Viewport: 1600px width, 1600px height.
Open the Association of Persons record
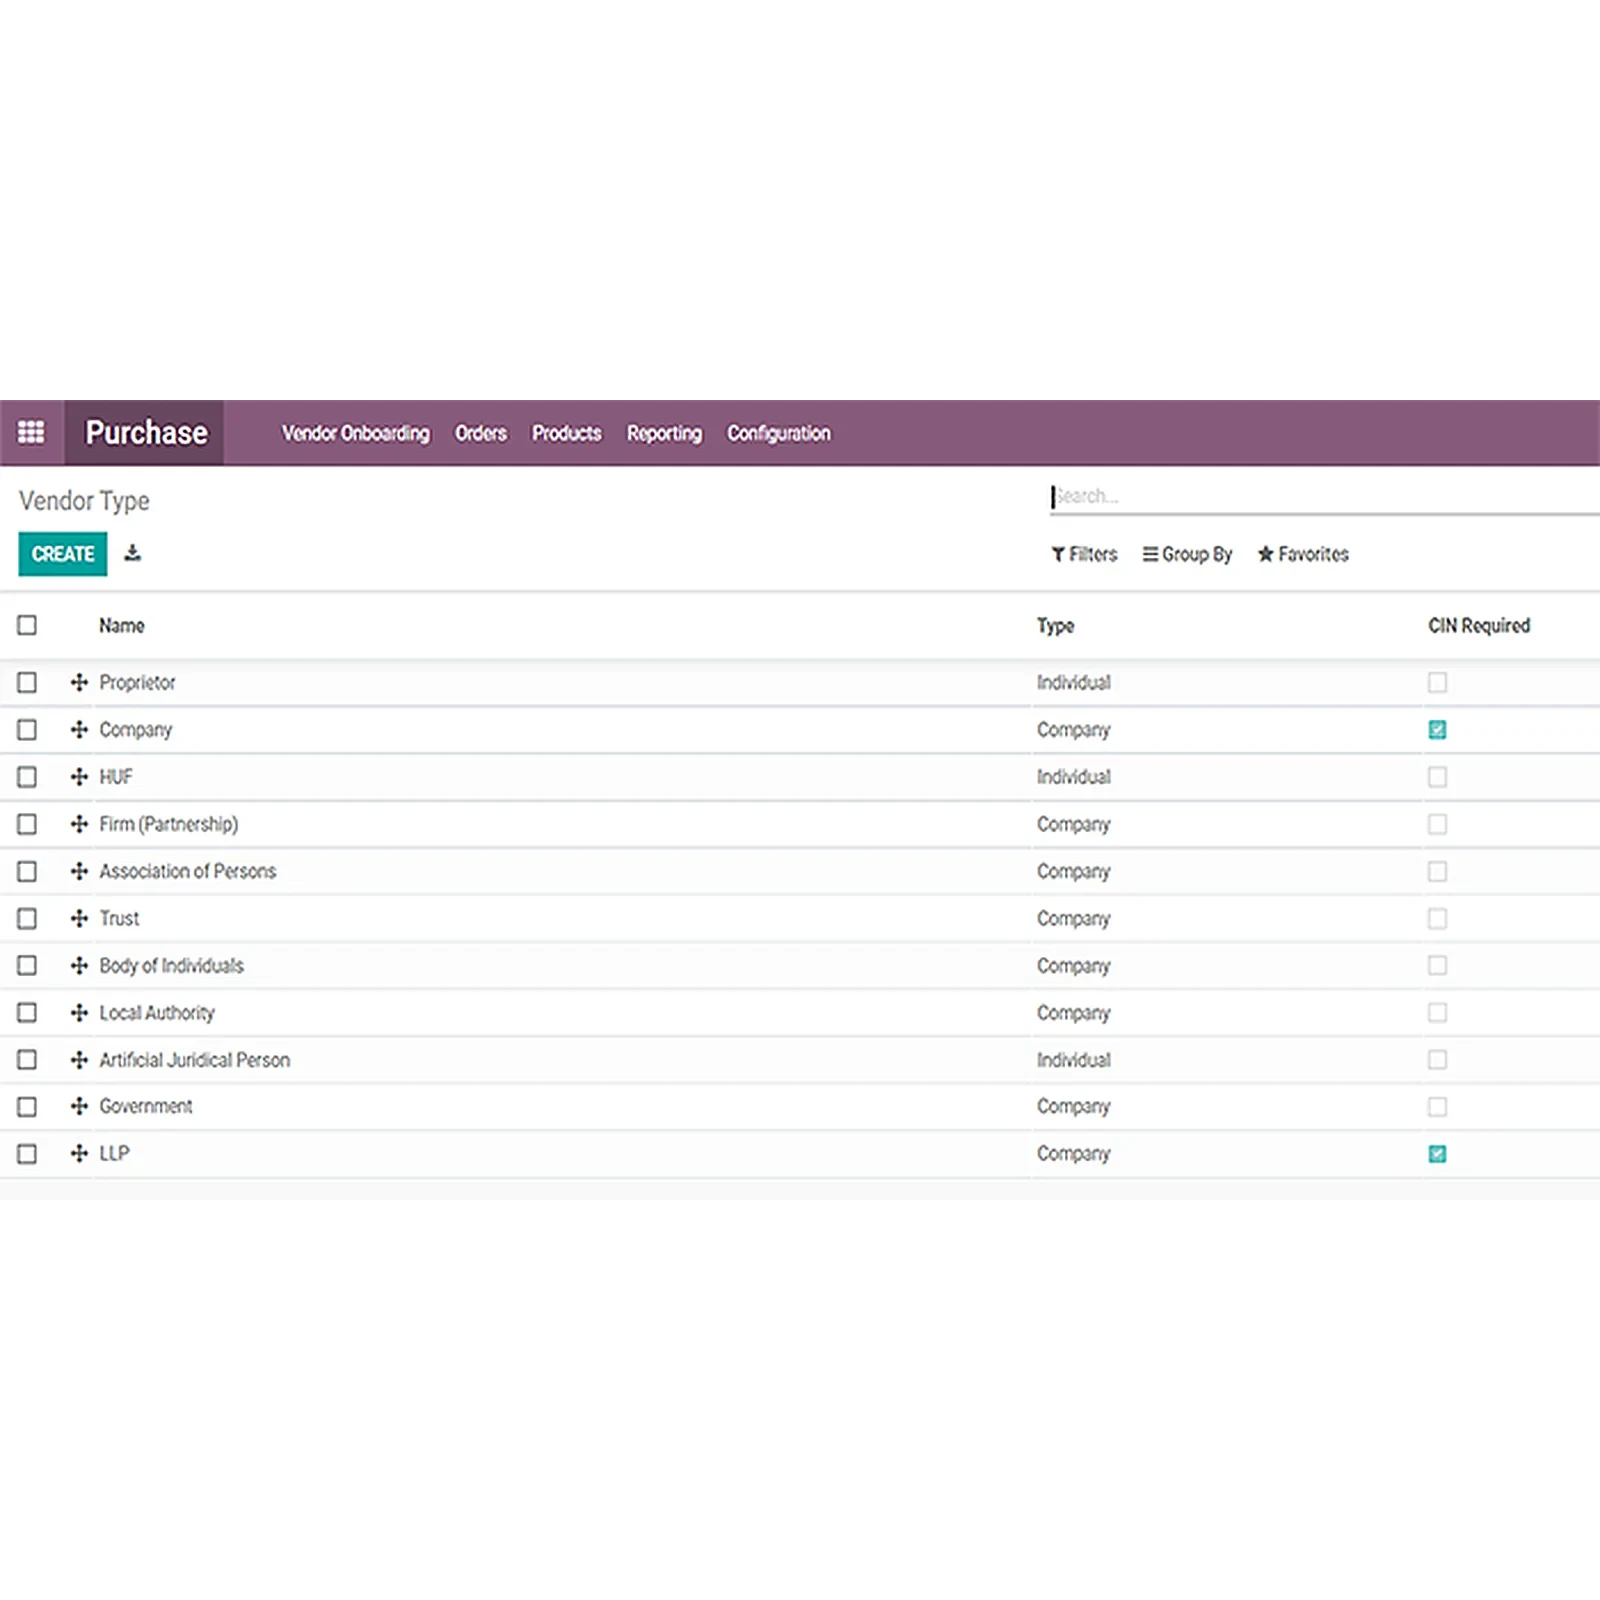click(187, 871)
